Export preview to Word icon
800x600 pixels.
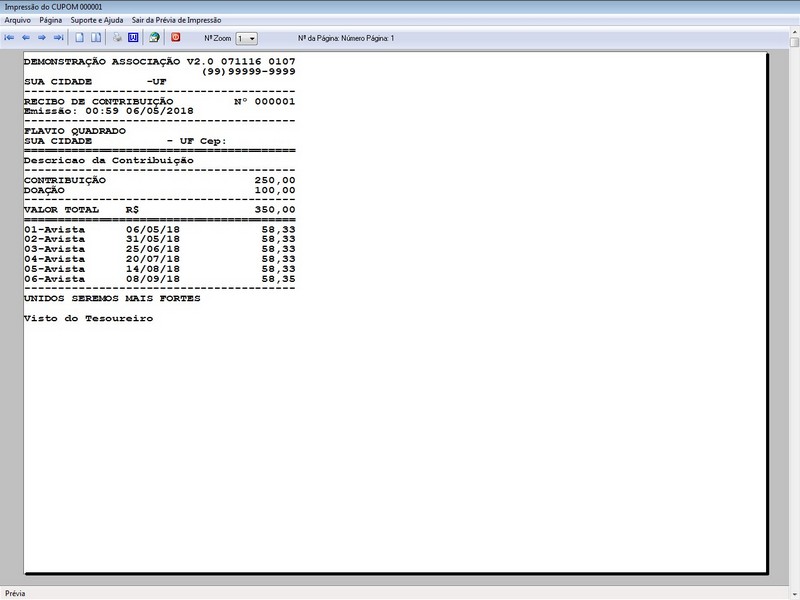pos(133,38)
